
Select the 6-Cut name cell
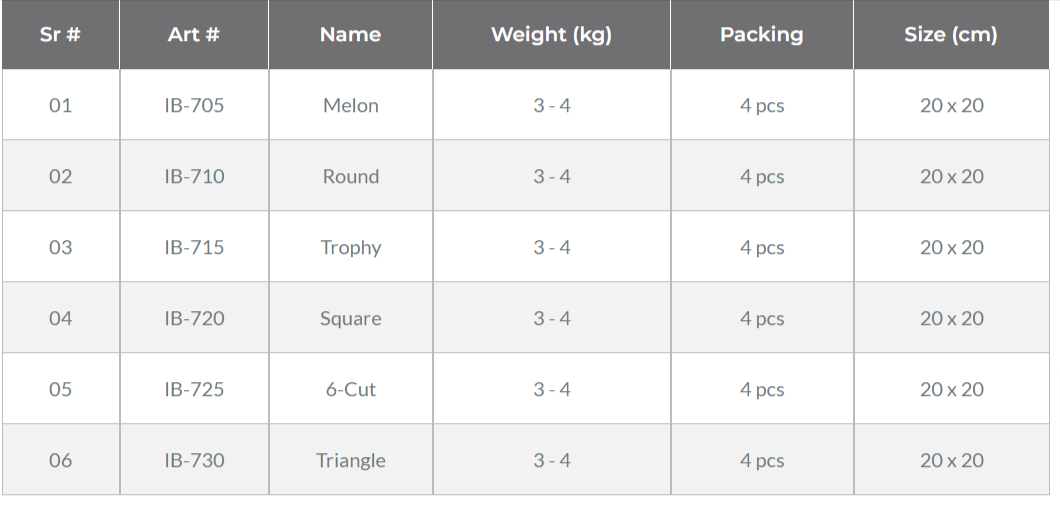[x=350, y=389]
